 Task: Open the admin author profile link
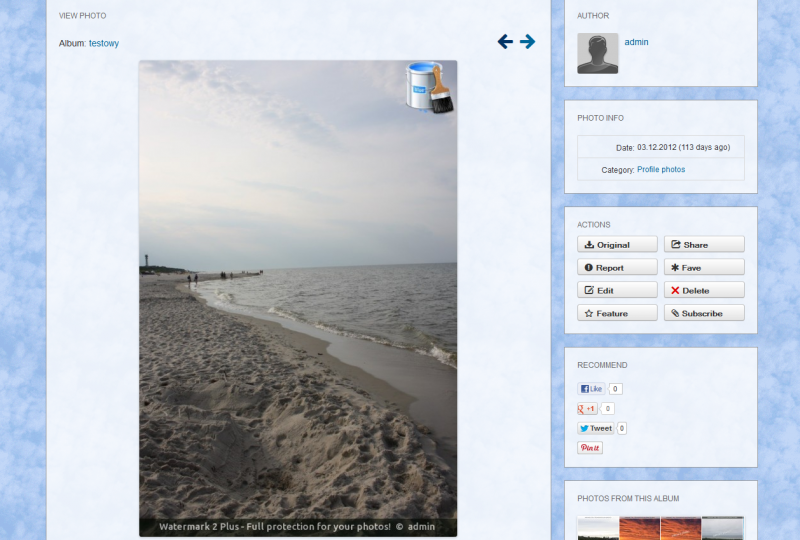[636, 42]
